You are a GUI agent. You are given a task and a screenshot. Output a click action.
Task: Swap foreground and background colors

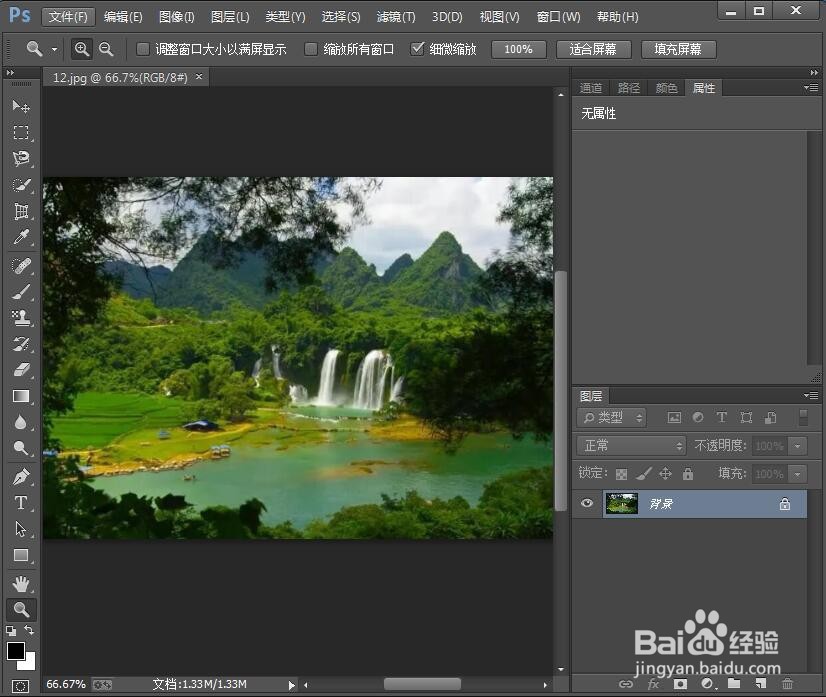29,630
